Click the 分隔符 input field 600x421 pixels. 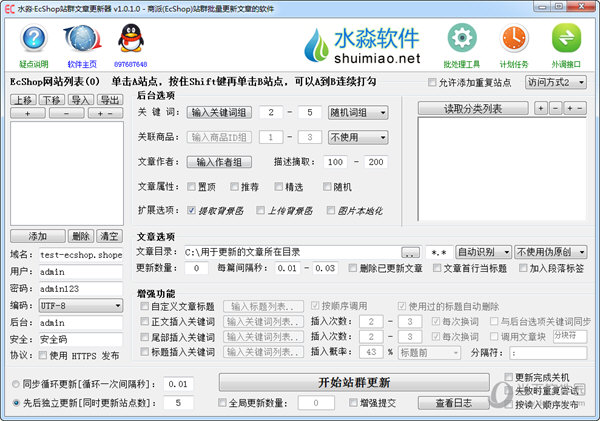pos(548,353)
